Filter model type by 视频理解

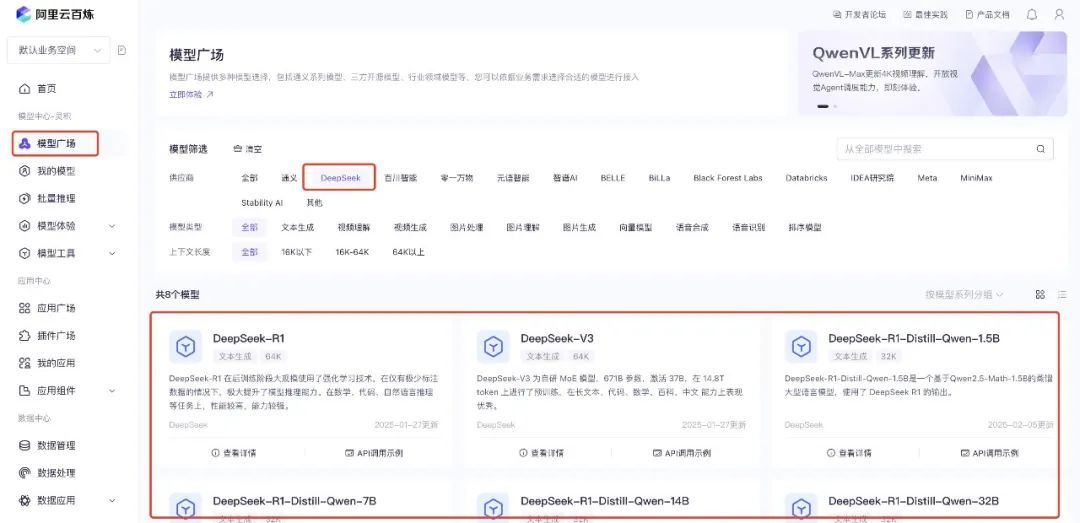tap(354, 227)
